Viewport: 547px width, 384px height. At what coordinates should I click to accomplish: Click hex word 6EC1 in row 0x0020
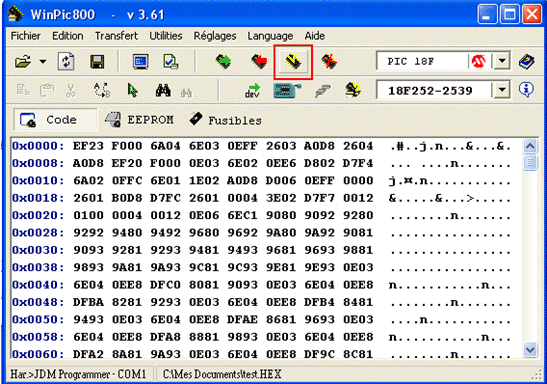[x=242, y=215]
